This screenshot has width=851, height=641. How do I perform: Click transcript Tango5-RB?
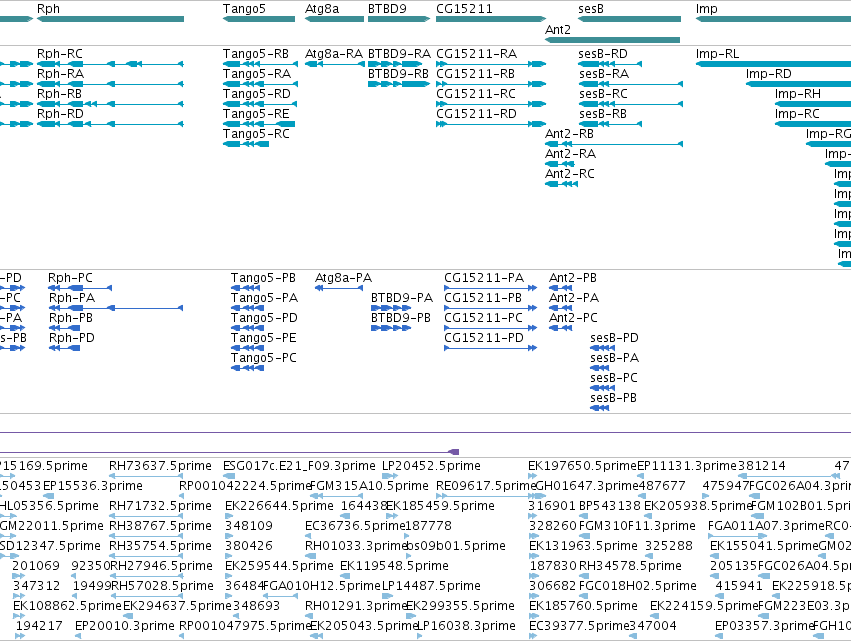(260, 64)
